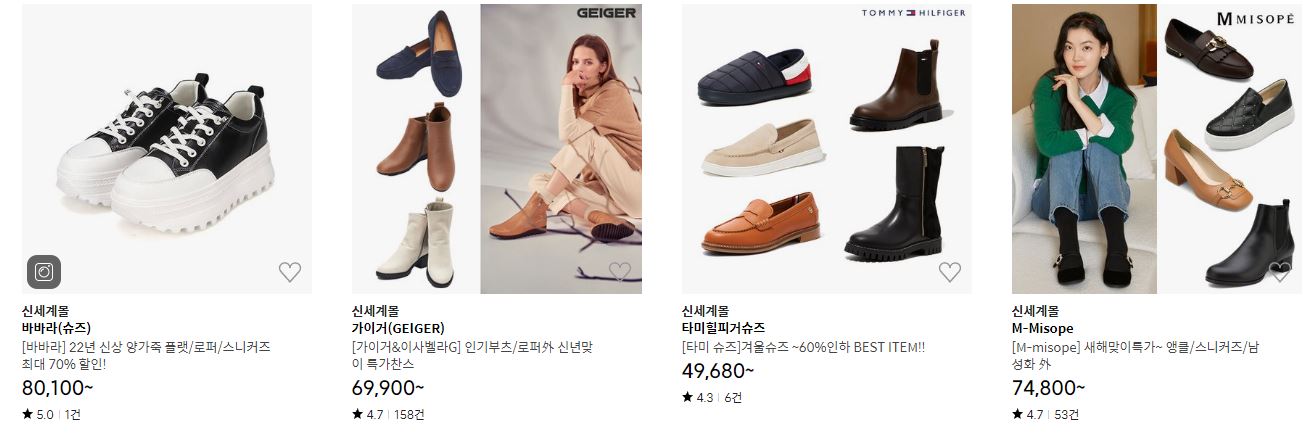Open 22년 신상 양가죽 플랫 description
This screenshot has width=1307, height=446.
click(x=146, y=356)
